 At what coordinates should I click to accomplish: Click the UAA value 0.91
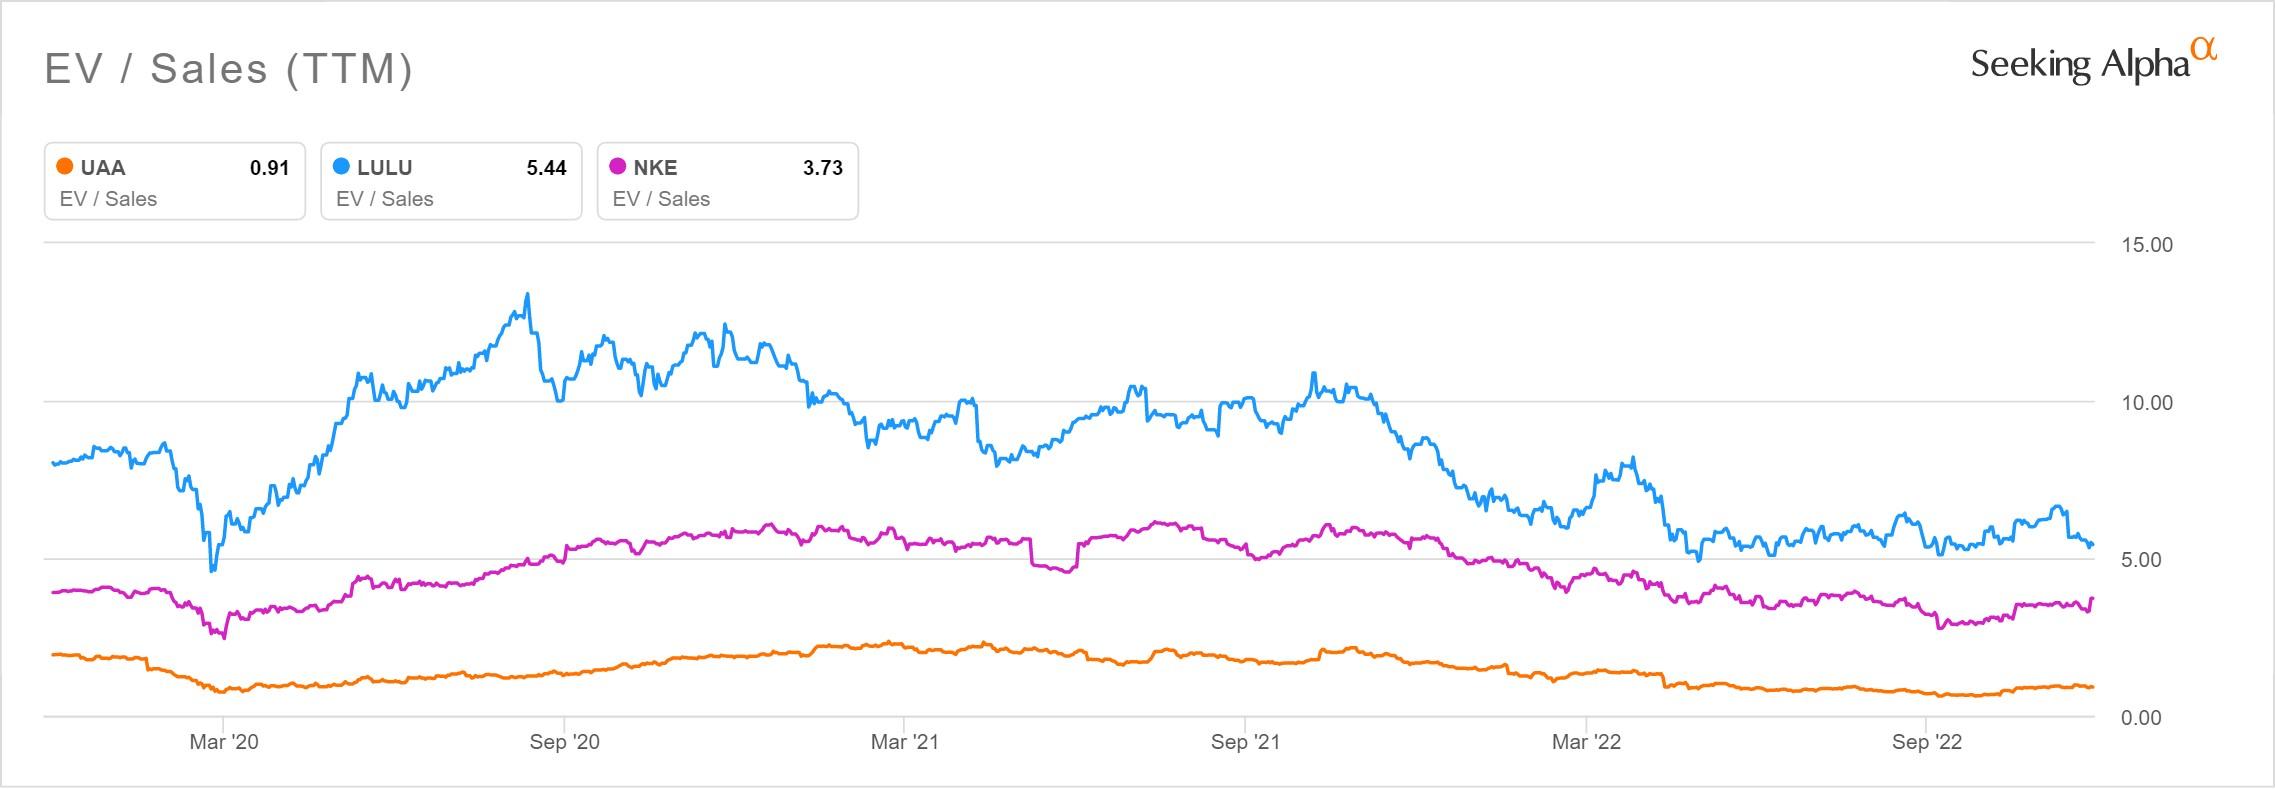269,168
